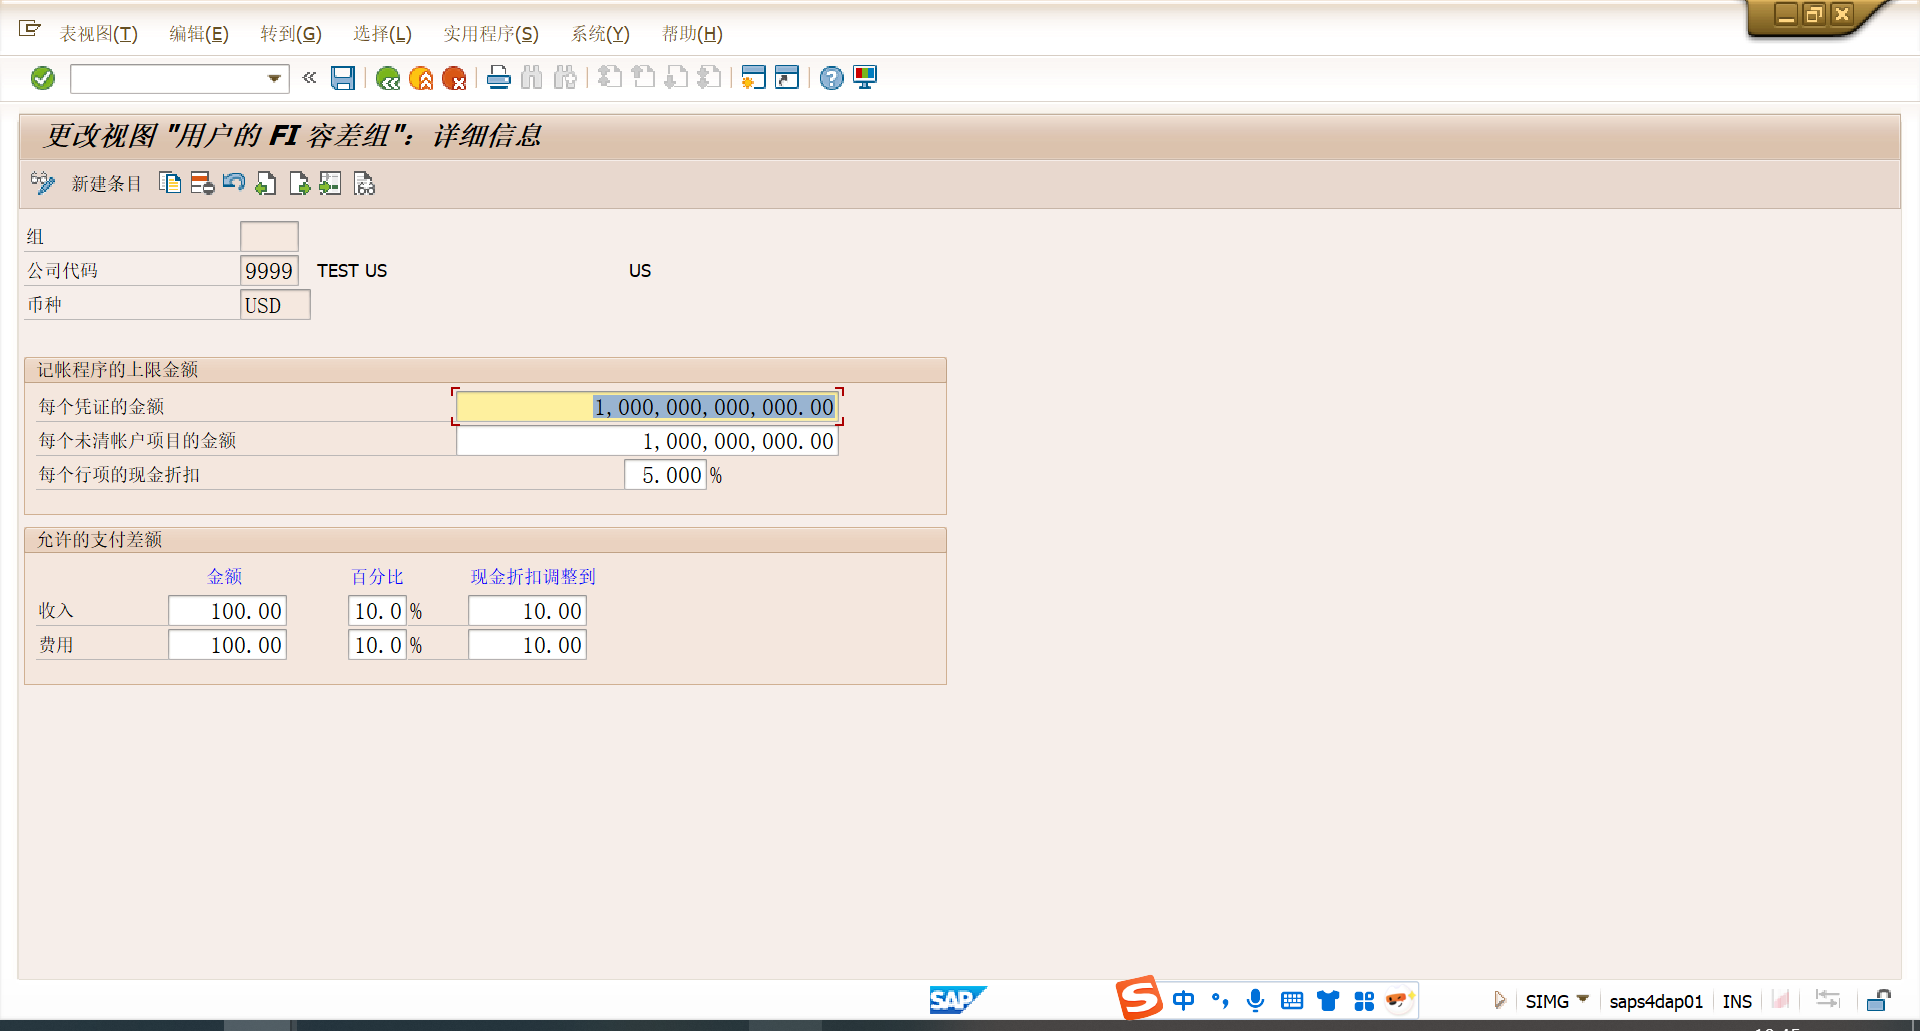Click the Save floppy disk icon
Screen dimensions: 1920x1031
[343, 78]
